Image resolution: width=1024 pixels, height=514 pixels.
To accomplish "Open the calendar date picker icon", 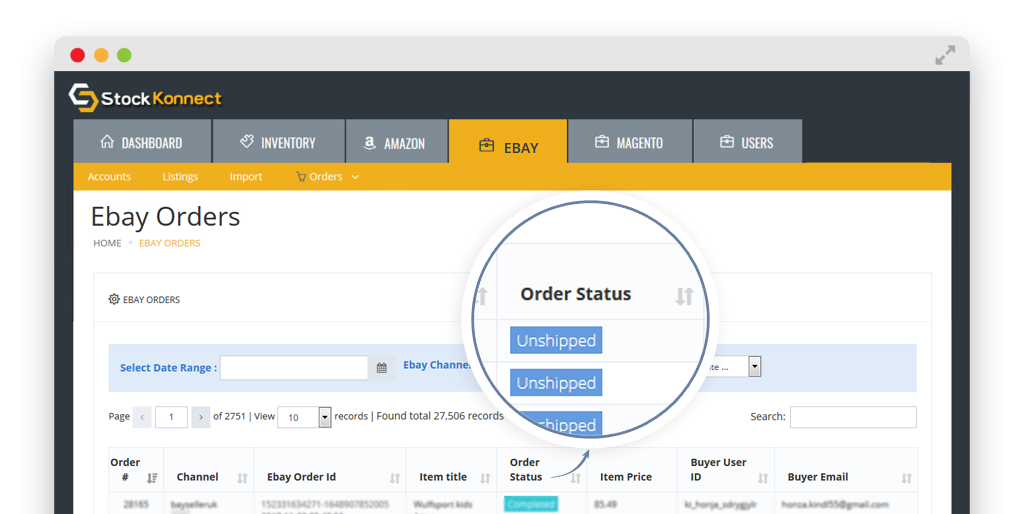I will point(382,368).
